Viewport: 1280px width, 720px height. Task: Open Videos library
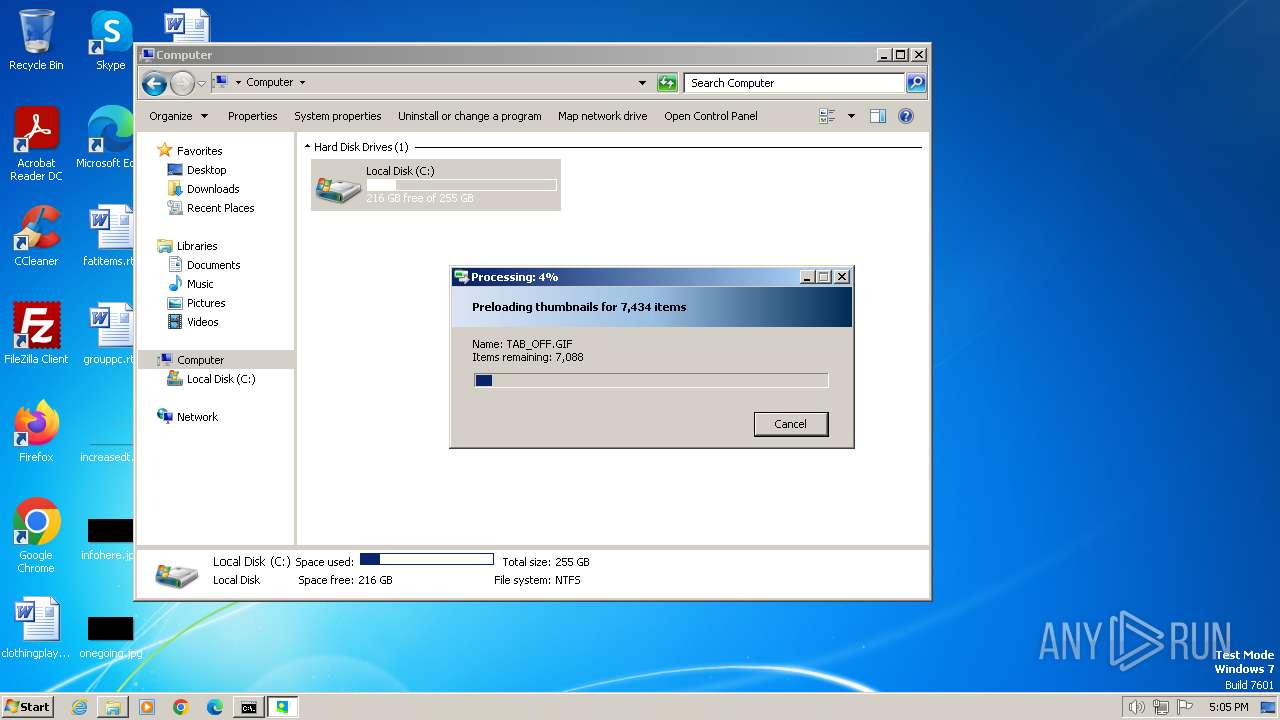click(x=202, y=322)
